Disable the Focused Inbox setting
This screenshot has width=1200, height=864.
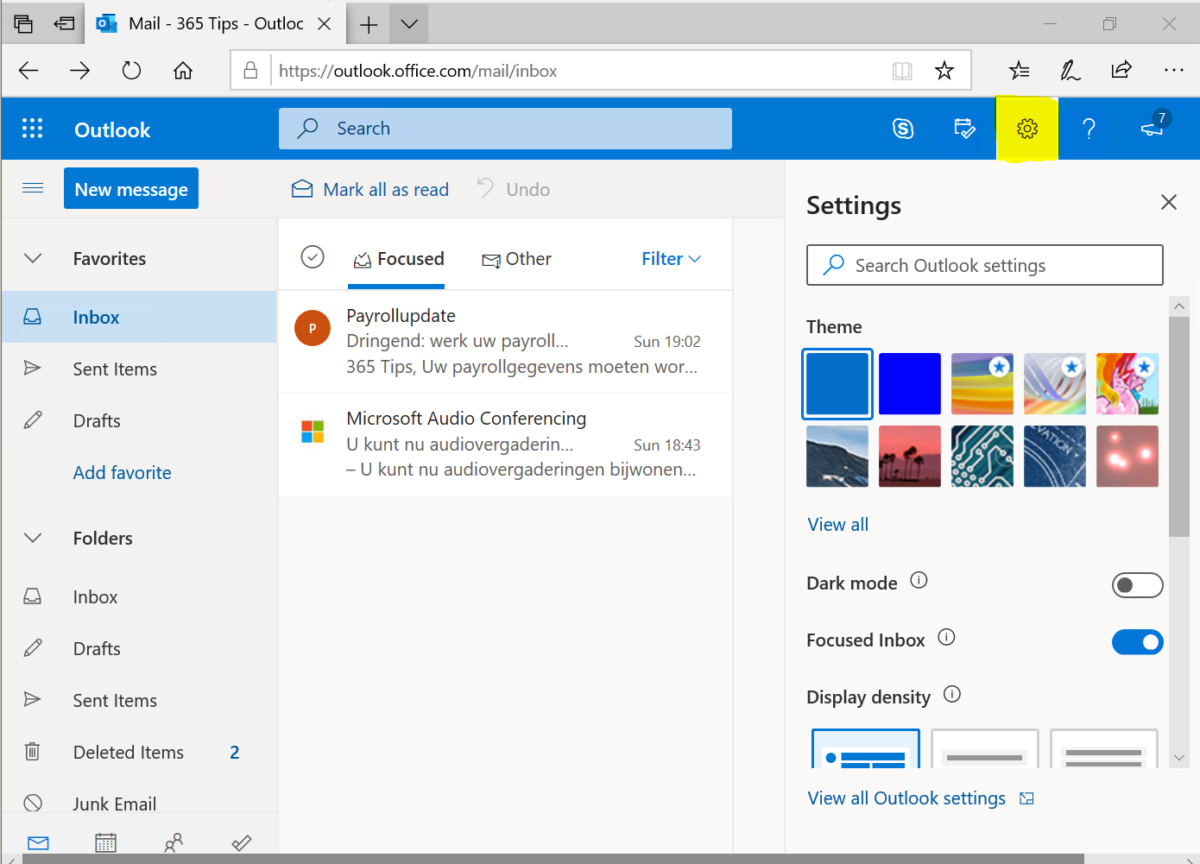point(1137,641)
